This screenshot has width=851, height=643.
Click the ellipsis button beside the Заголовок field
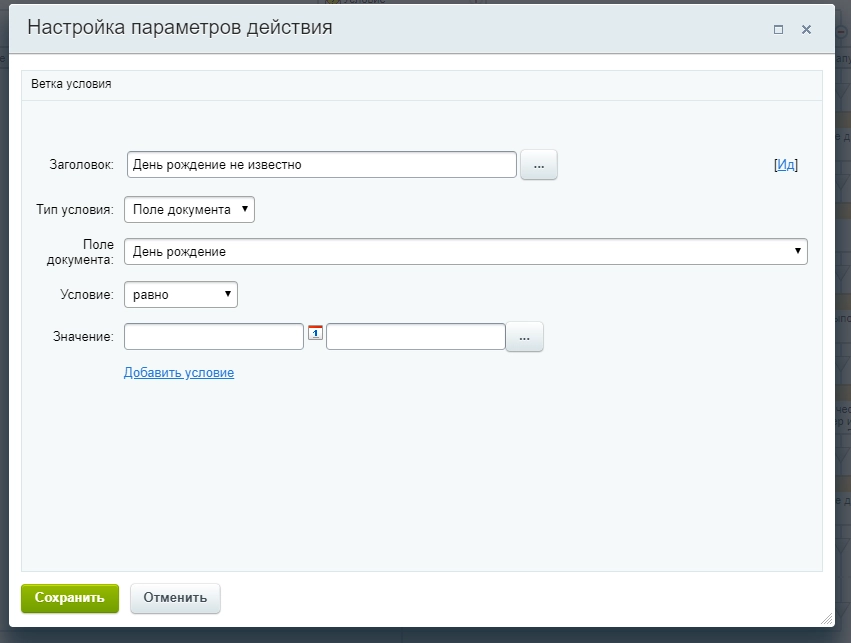538,165
